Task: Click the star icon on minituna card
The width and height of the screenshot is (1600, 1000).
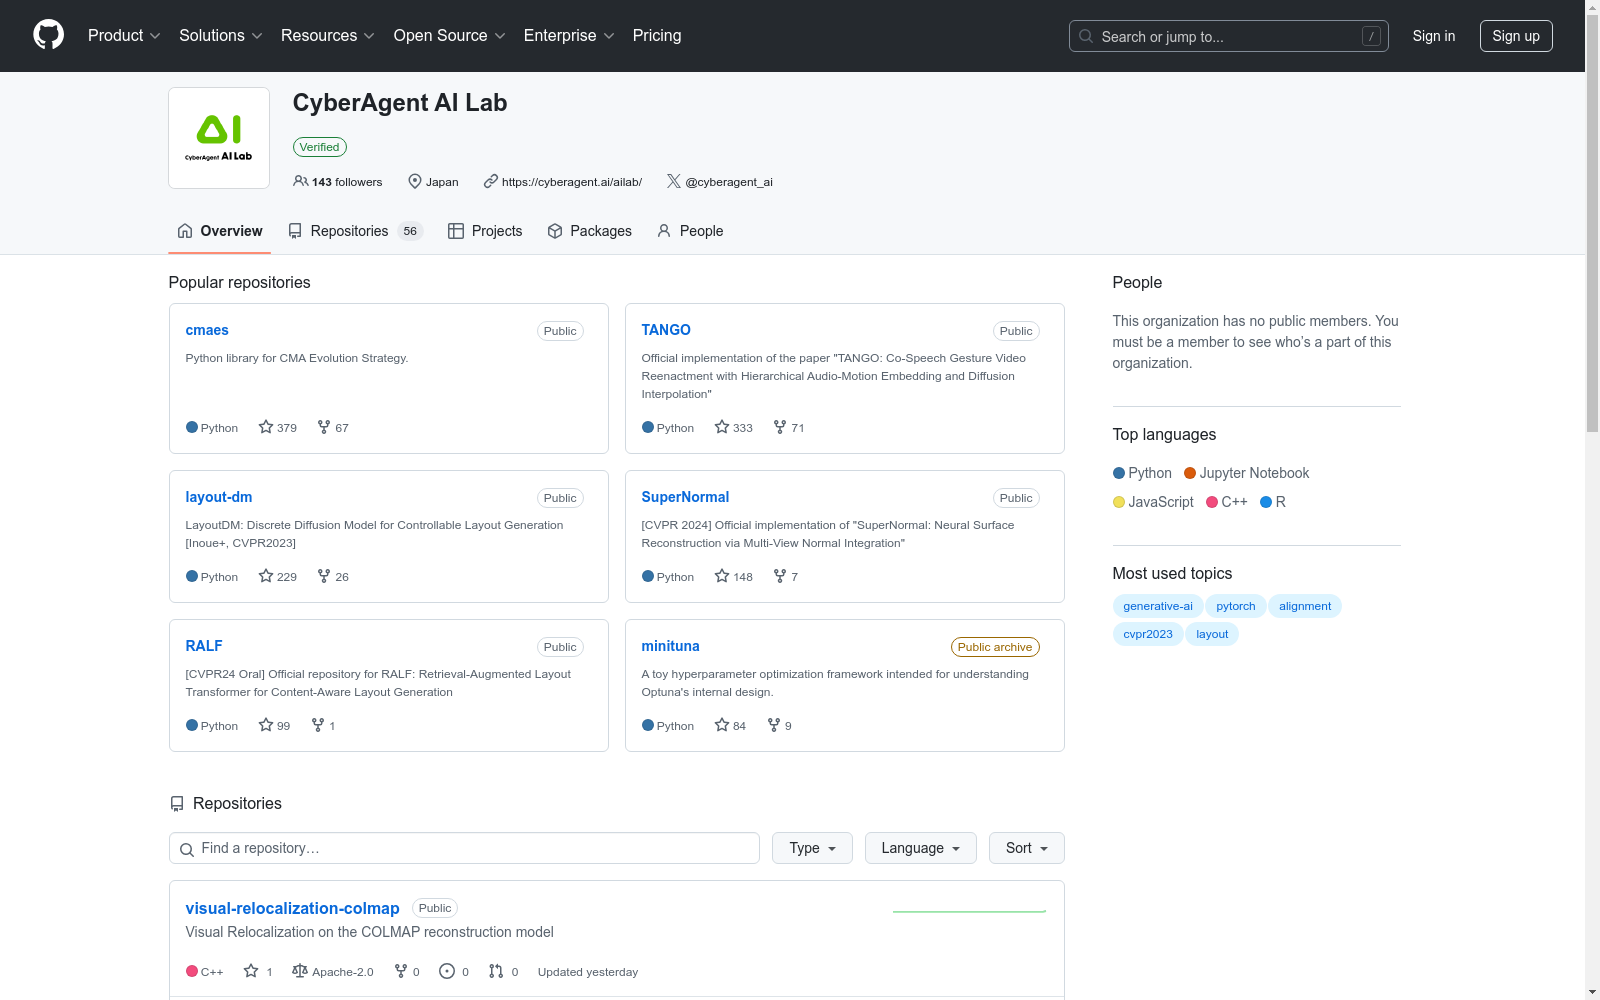Action: tap(722, 725)
